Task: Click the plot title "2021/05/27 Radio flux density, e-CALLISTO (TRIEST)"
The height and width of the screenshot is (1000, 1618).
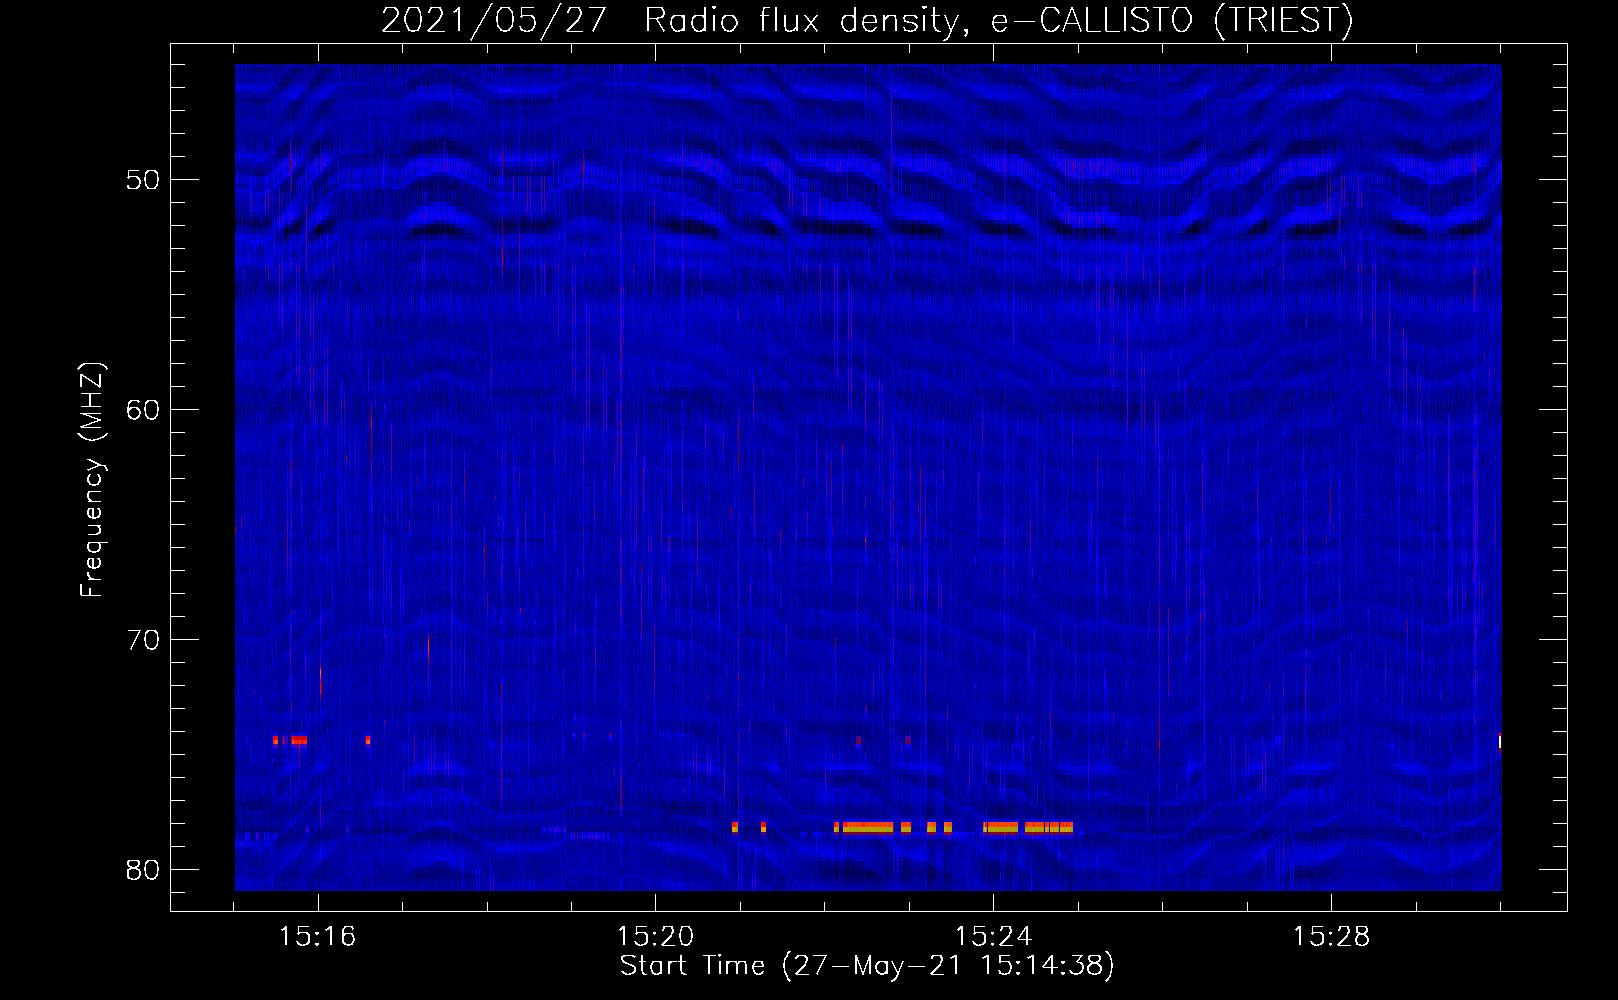Action: [867, 20]
